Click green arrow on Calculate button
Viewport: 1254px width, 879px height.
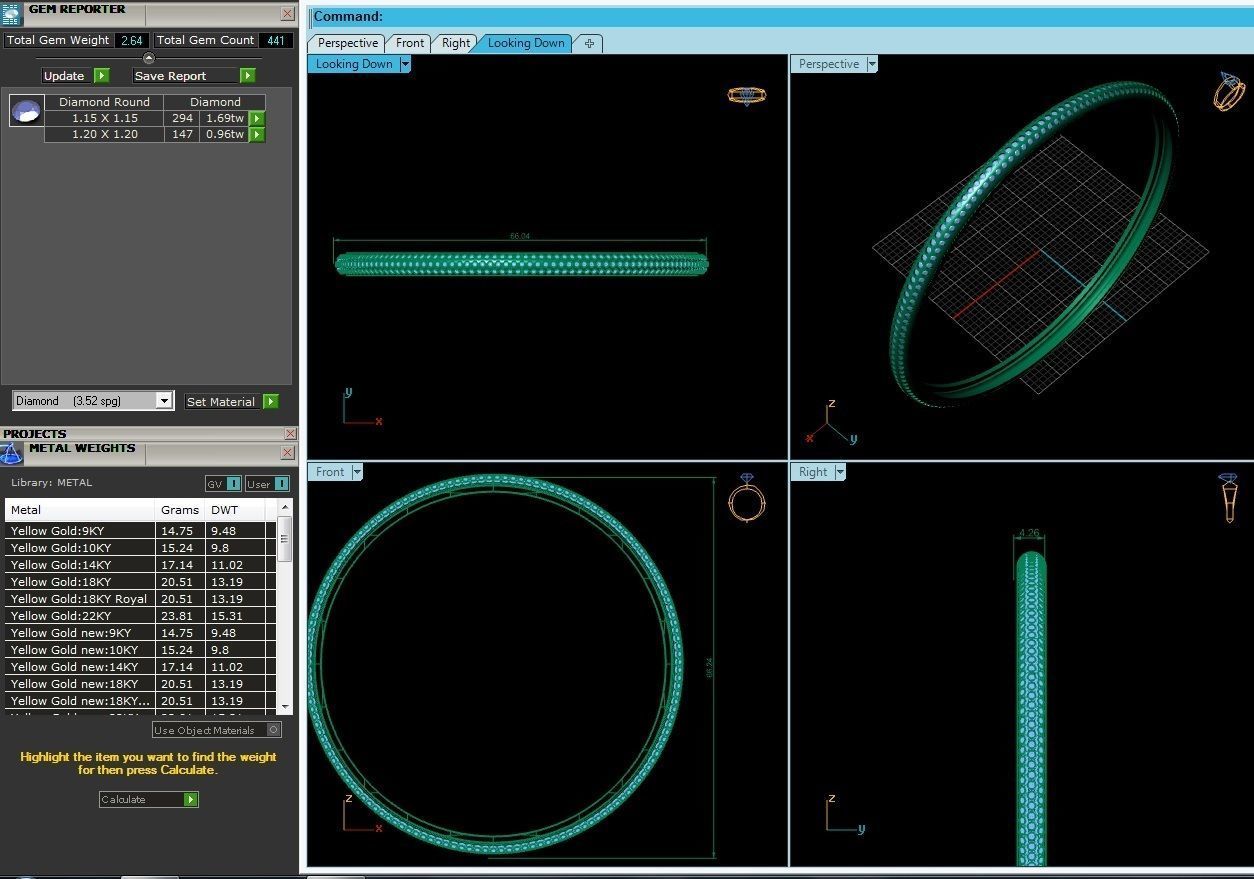pos(191,800)
